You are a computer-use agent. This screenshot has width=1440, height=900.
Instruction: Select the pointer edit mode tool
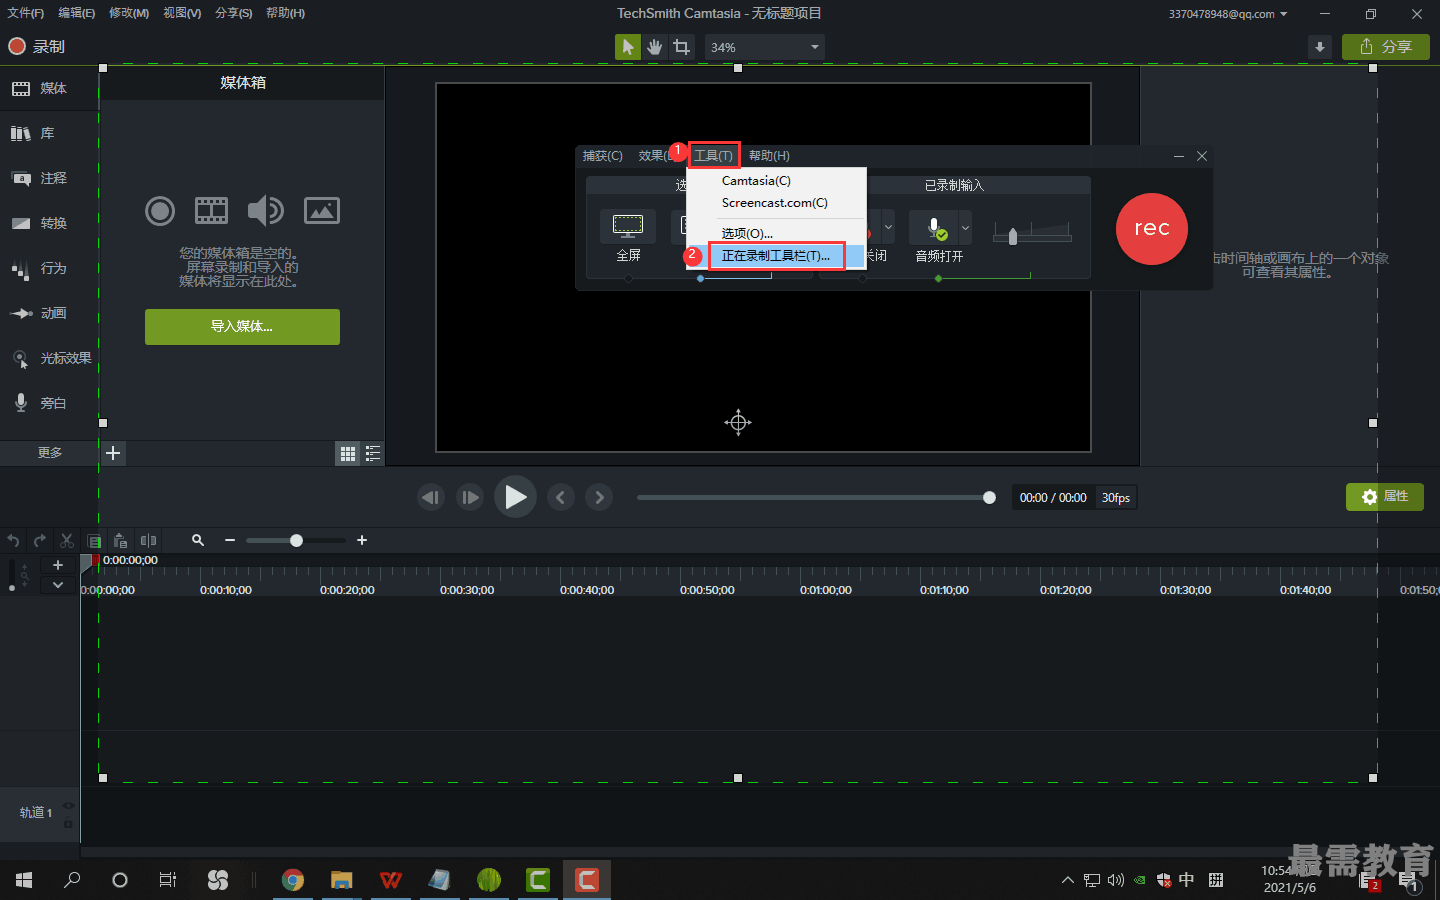[x=628, y=47]
